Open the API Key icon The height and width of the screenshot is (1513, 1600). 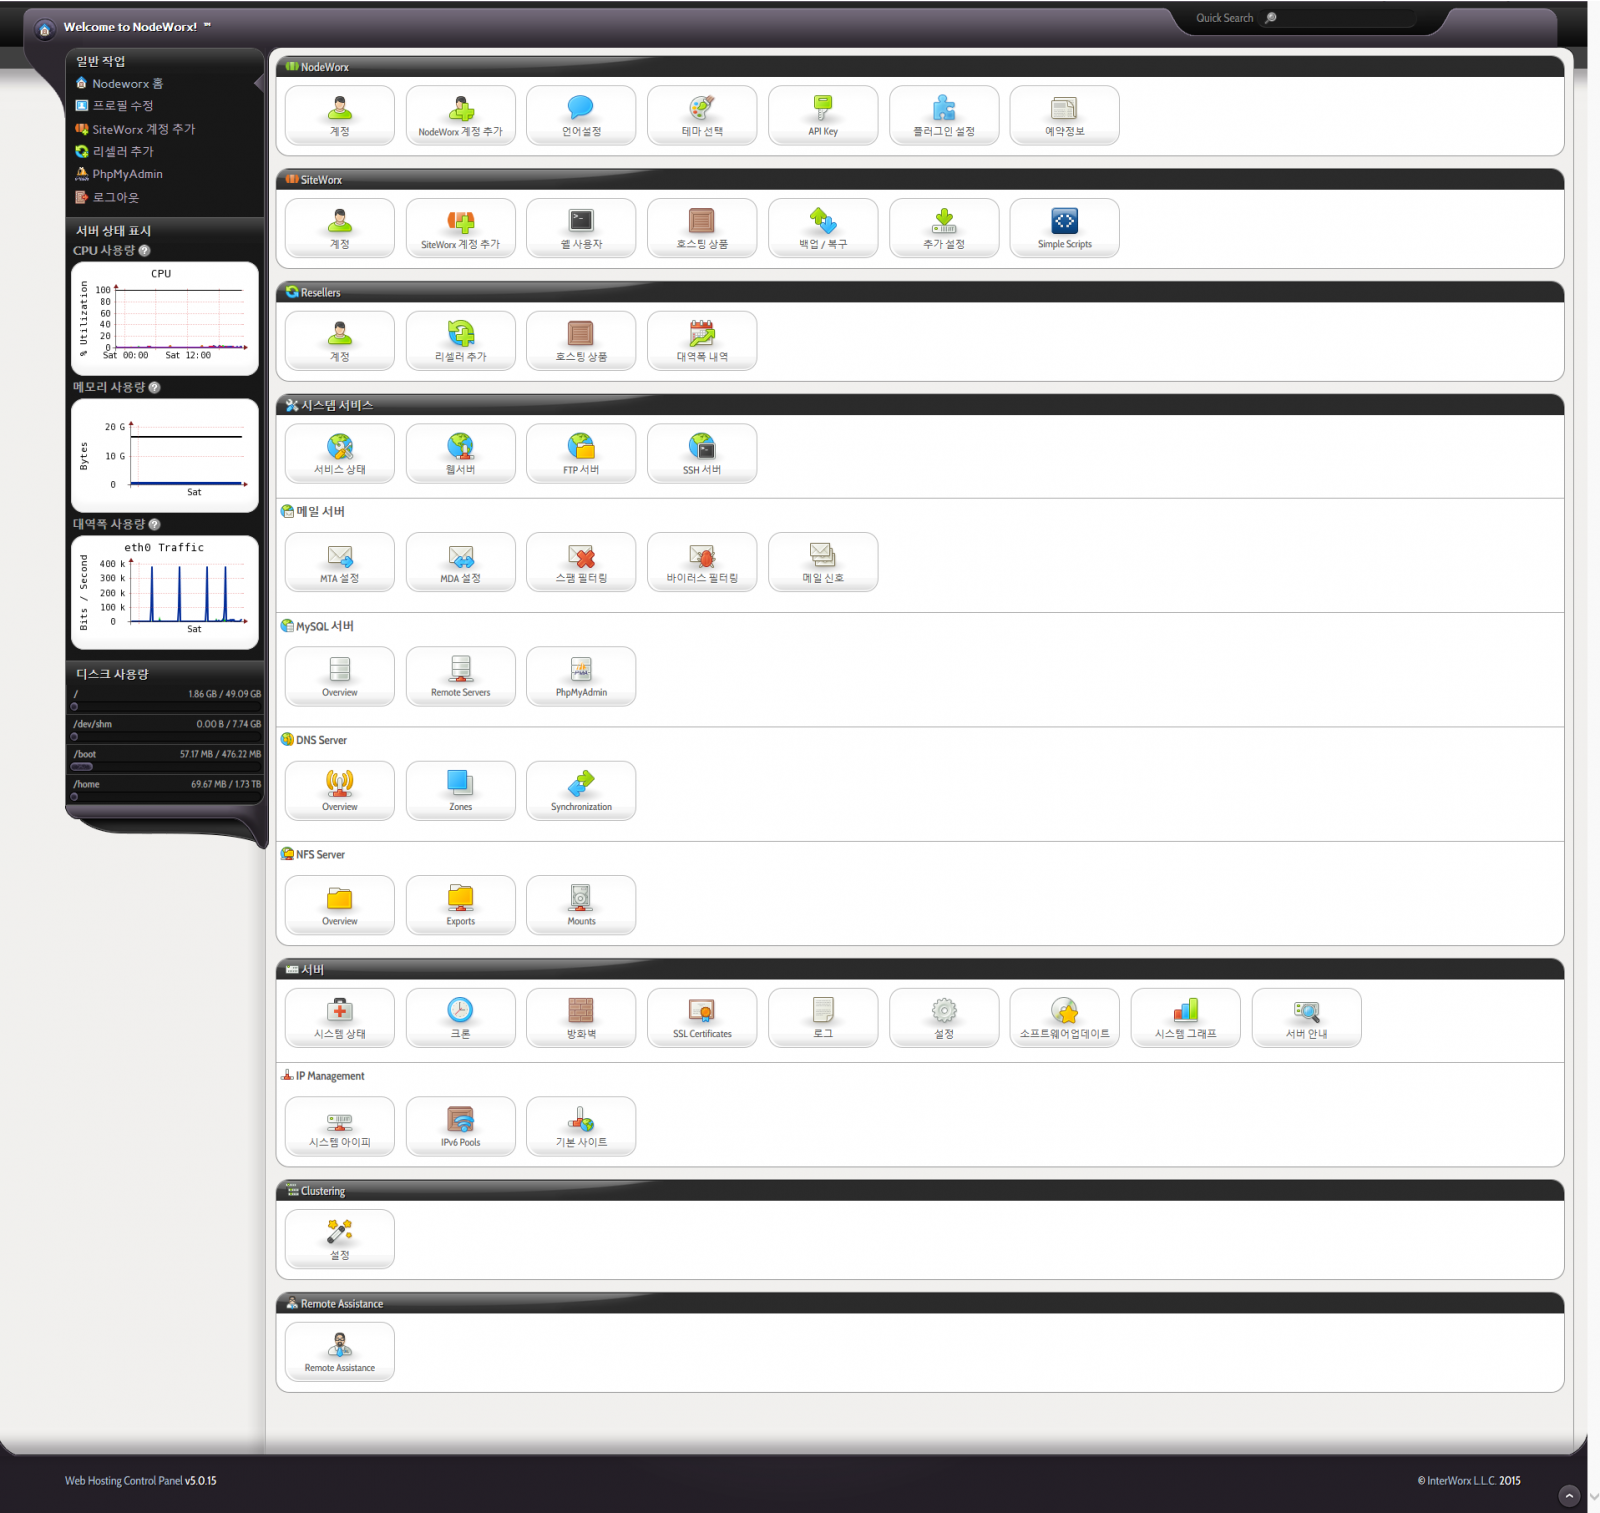coord(822,115)
